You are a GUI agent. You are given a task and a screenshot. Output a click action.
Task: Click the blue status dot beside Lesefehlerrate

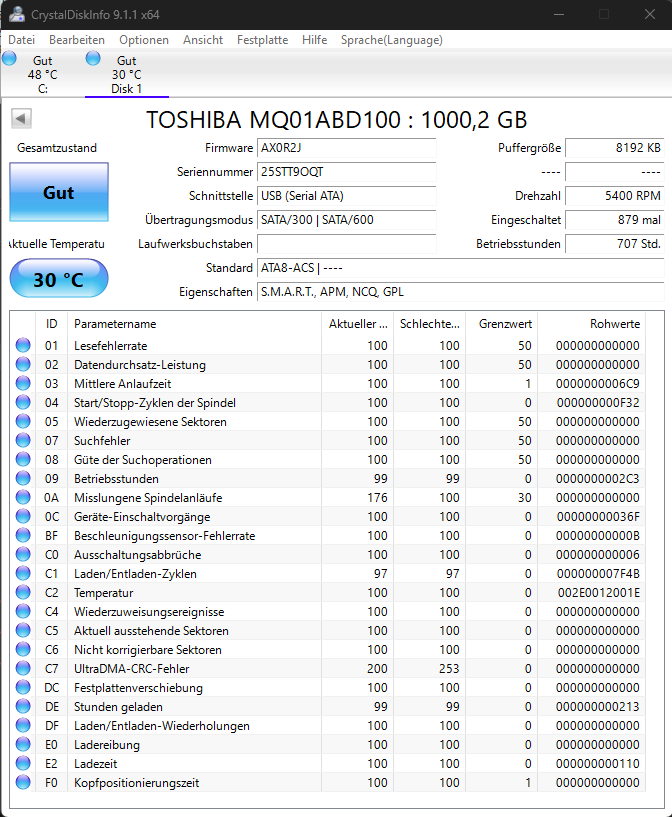click(x=22, y=345)
